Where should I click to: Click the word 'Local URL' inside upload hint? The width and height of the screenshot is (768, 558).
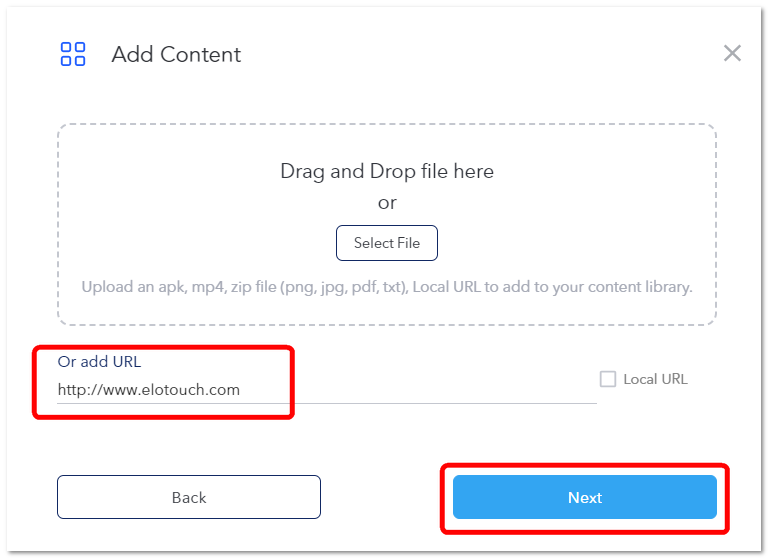pyautogui.click(x=447, y=287)
